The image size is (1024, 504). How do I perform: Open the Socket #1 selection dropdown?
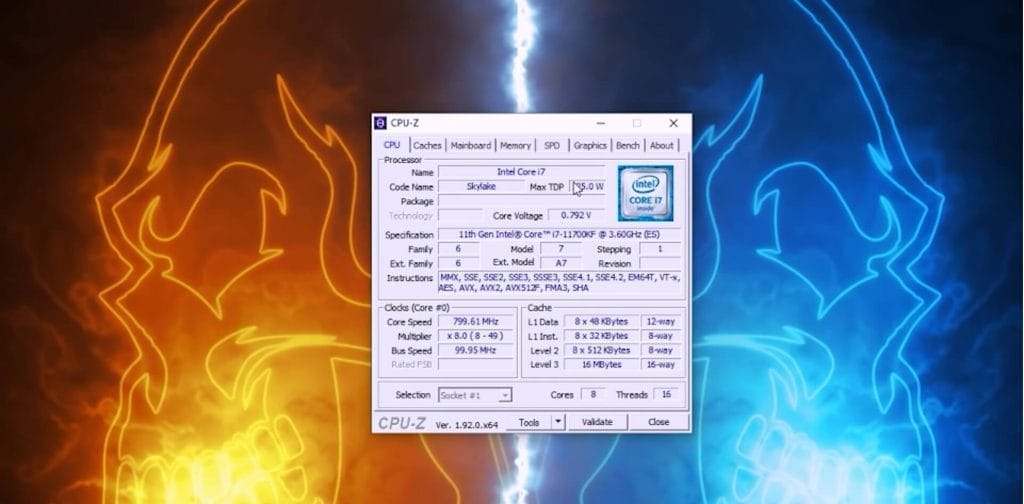475,395
